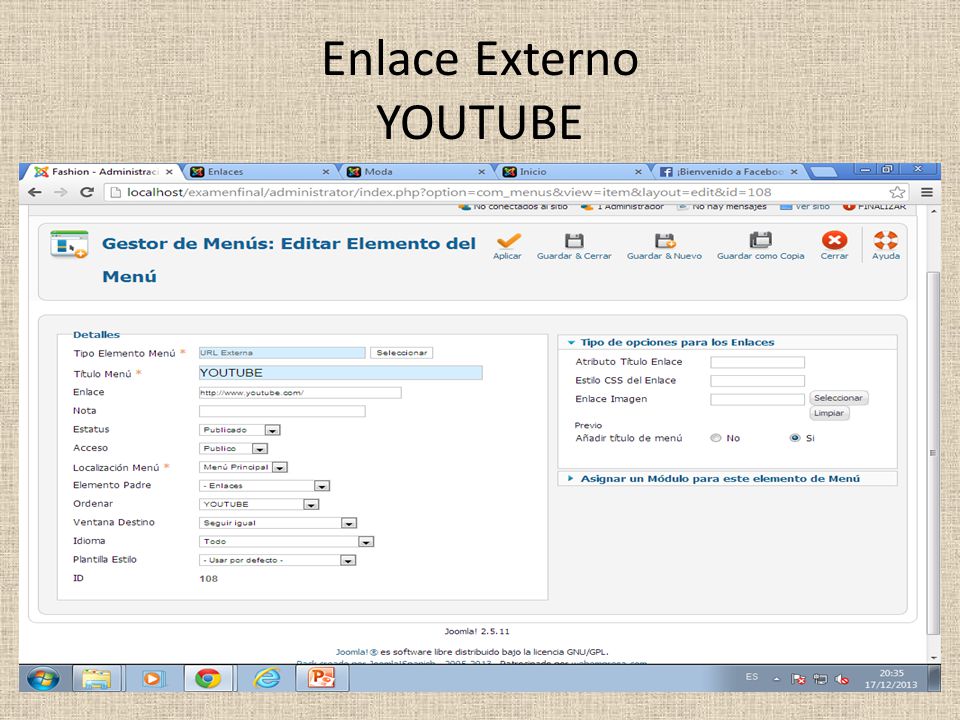Select Si for Añadir título de menú
This screenshot has width=960, height=720.
tap(795, 438)
